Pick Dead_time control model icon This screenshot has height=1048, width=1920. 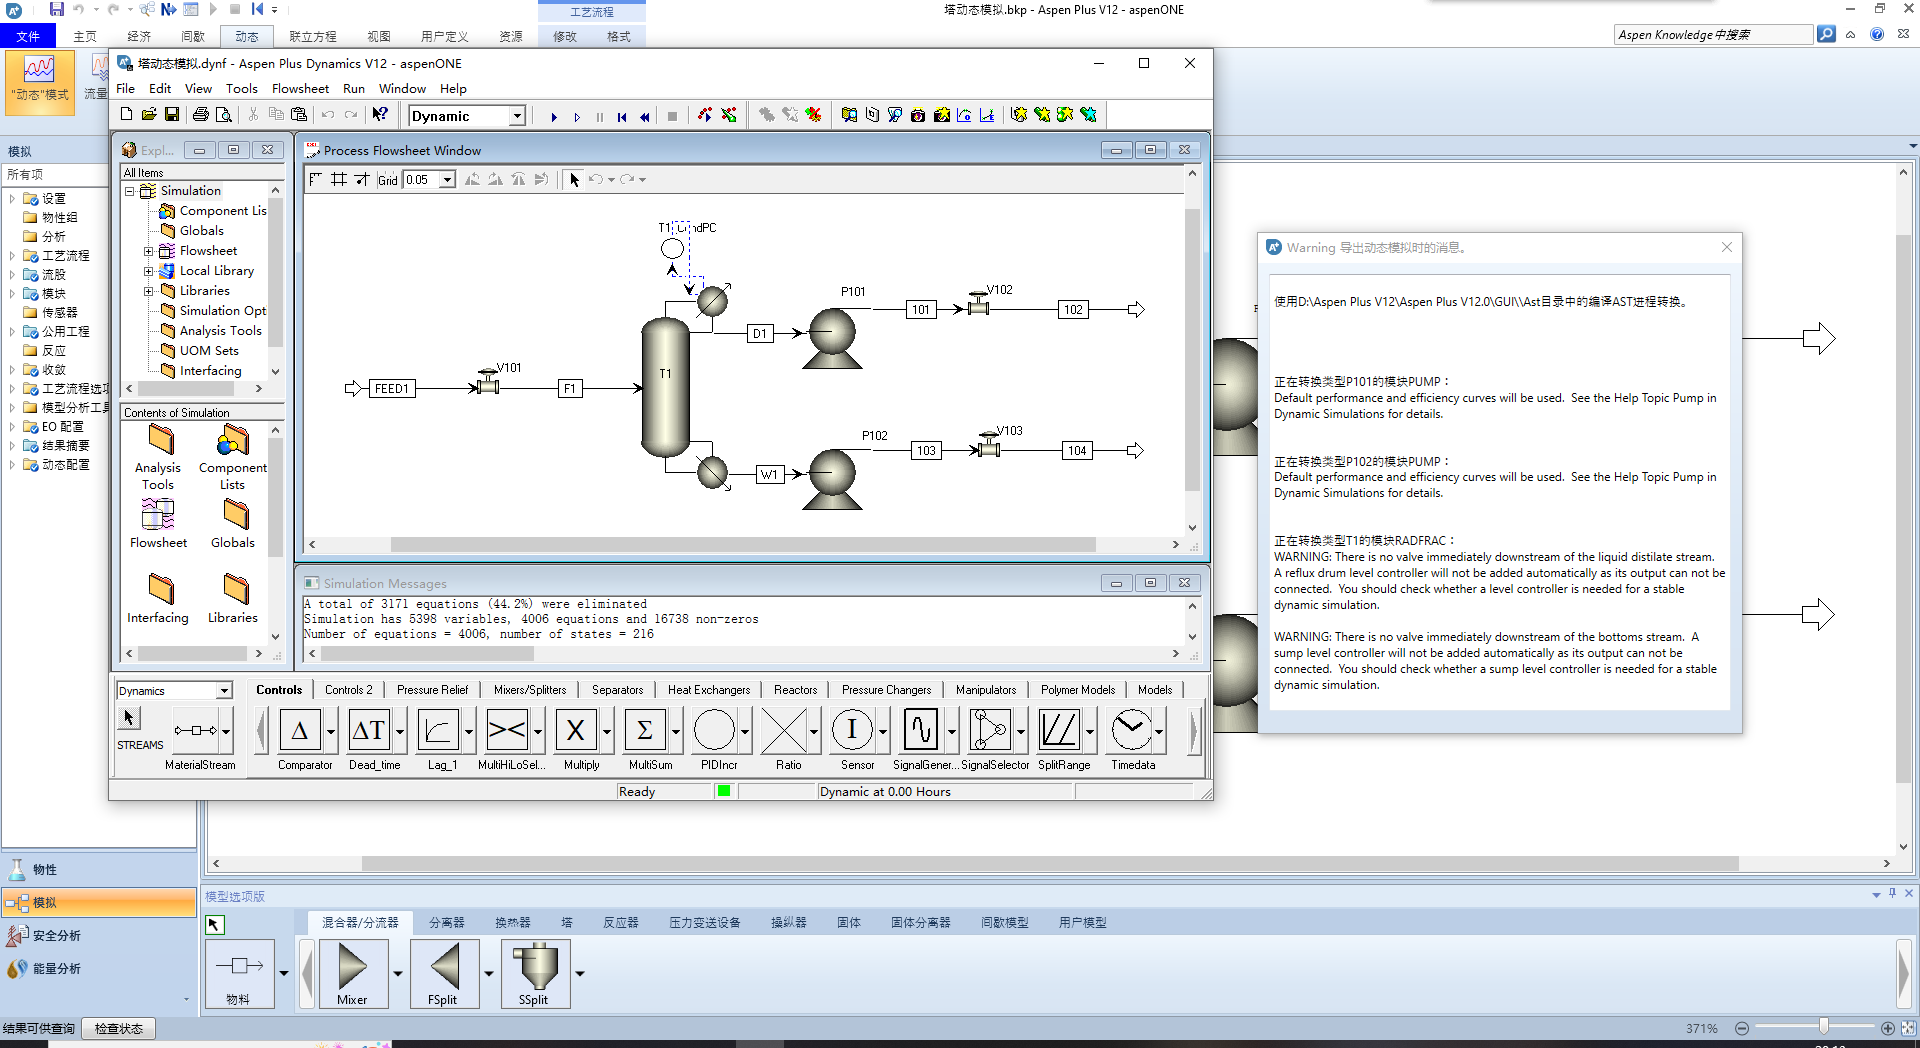(369, 731)
